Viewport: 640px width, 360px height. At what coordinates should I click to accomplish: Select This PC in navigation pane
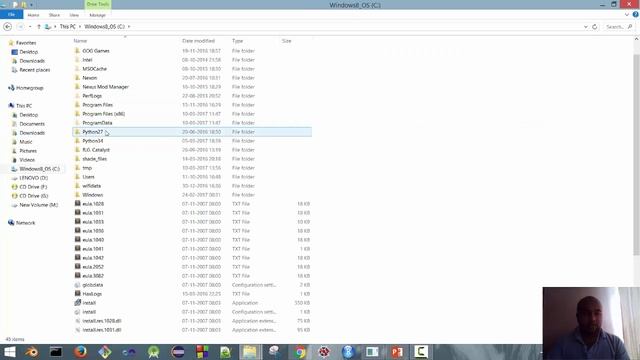(24, 106)
